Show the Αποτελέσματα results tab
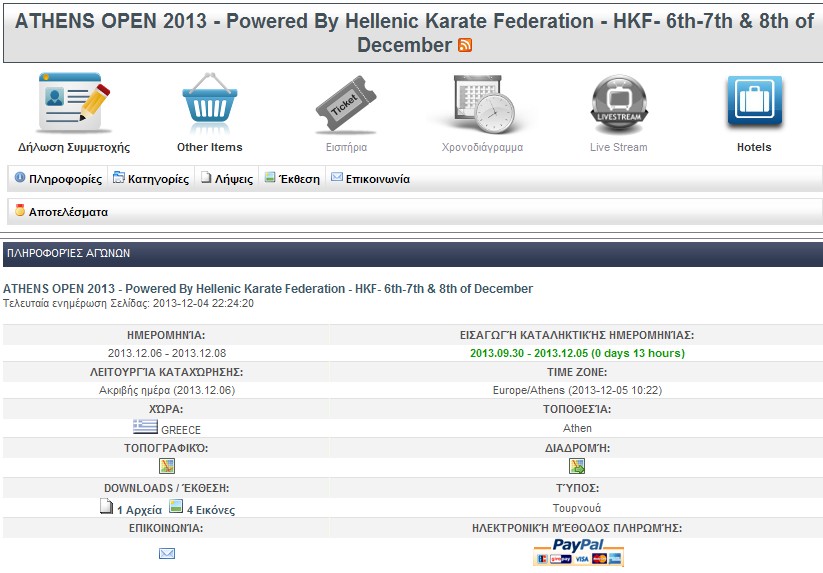Image resolution: width=823 pixels, height=573 pixels. (x=61, y=212)
